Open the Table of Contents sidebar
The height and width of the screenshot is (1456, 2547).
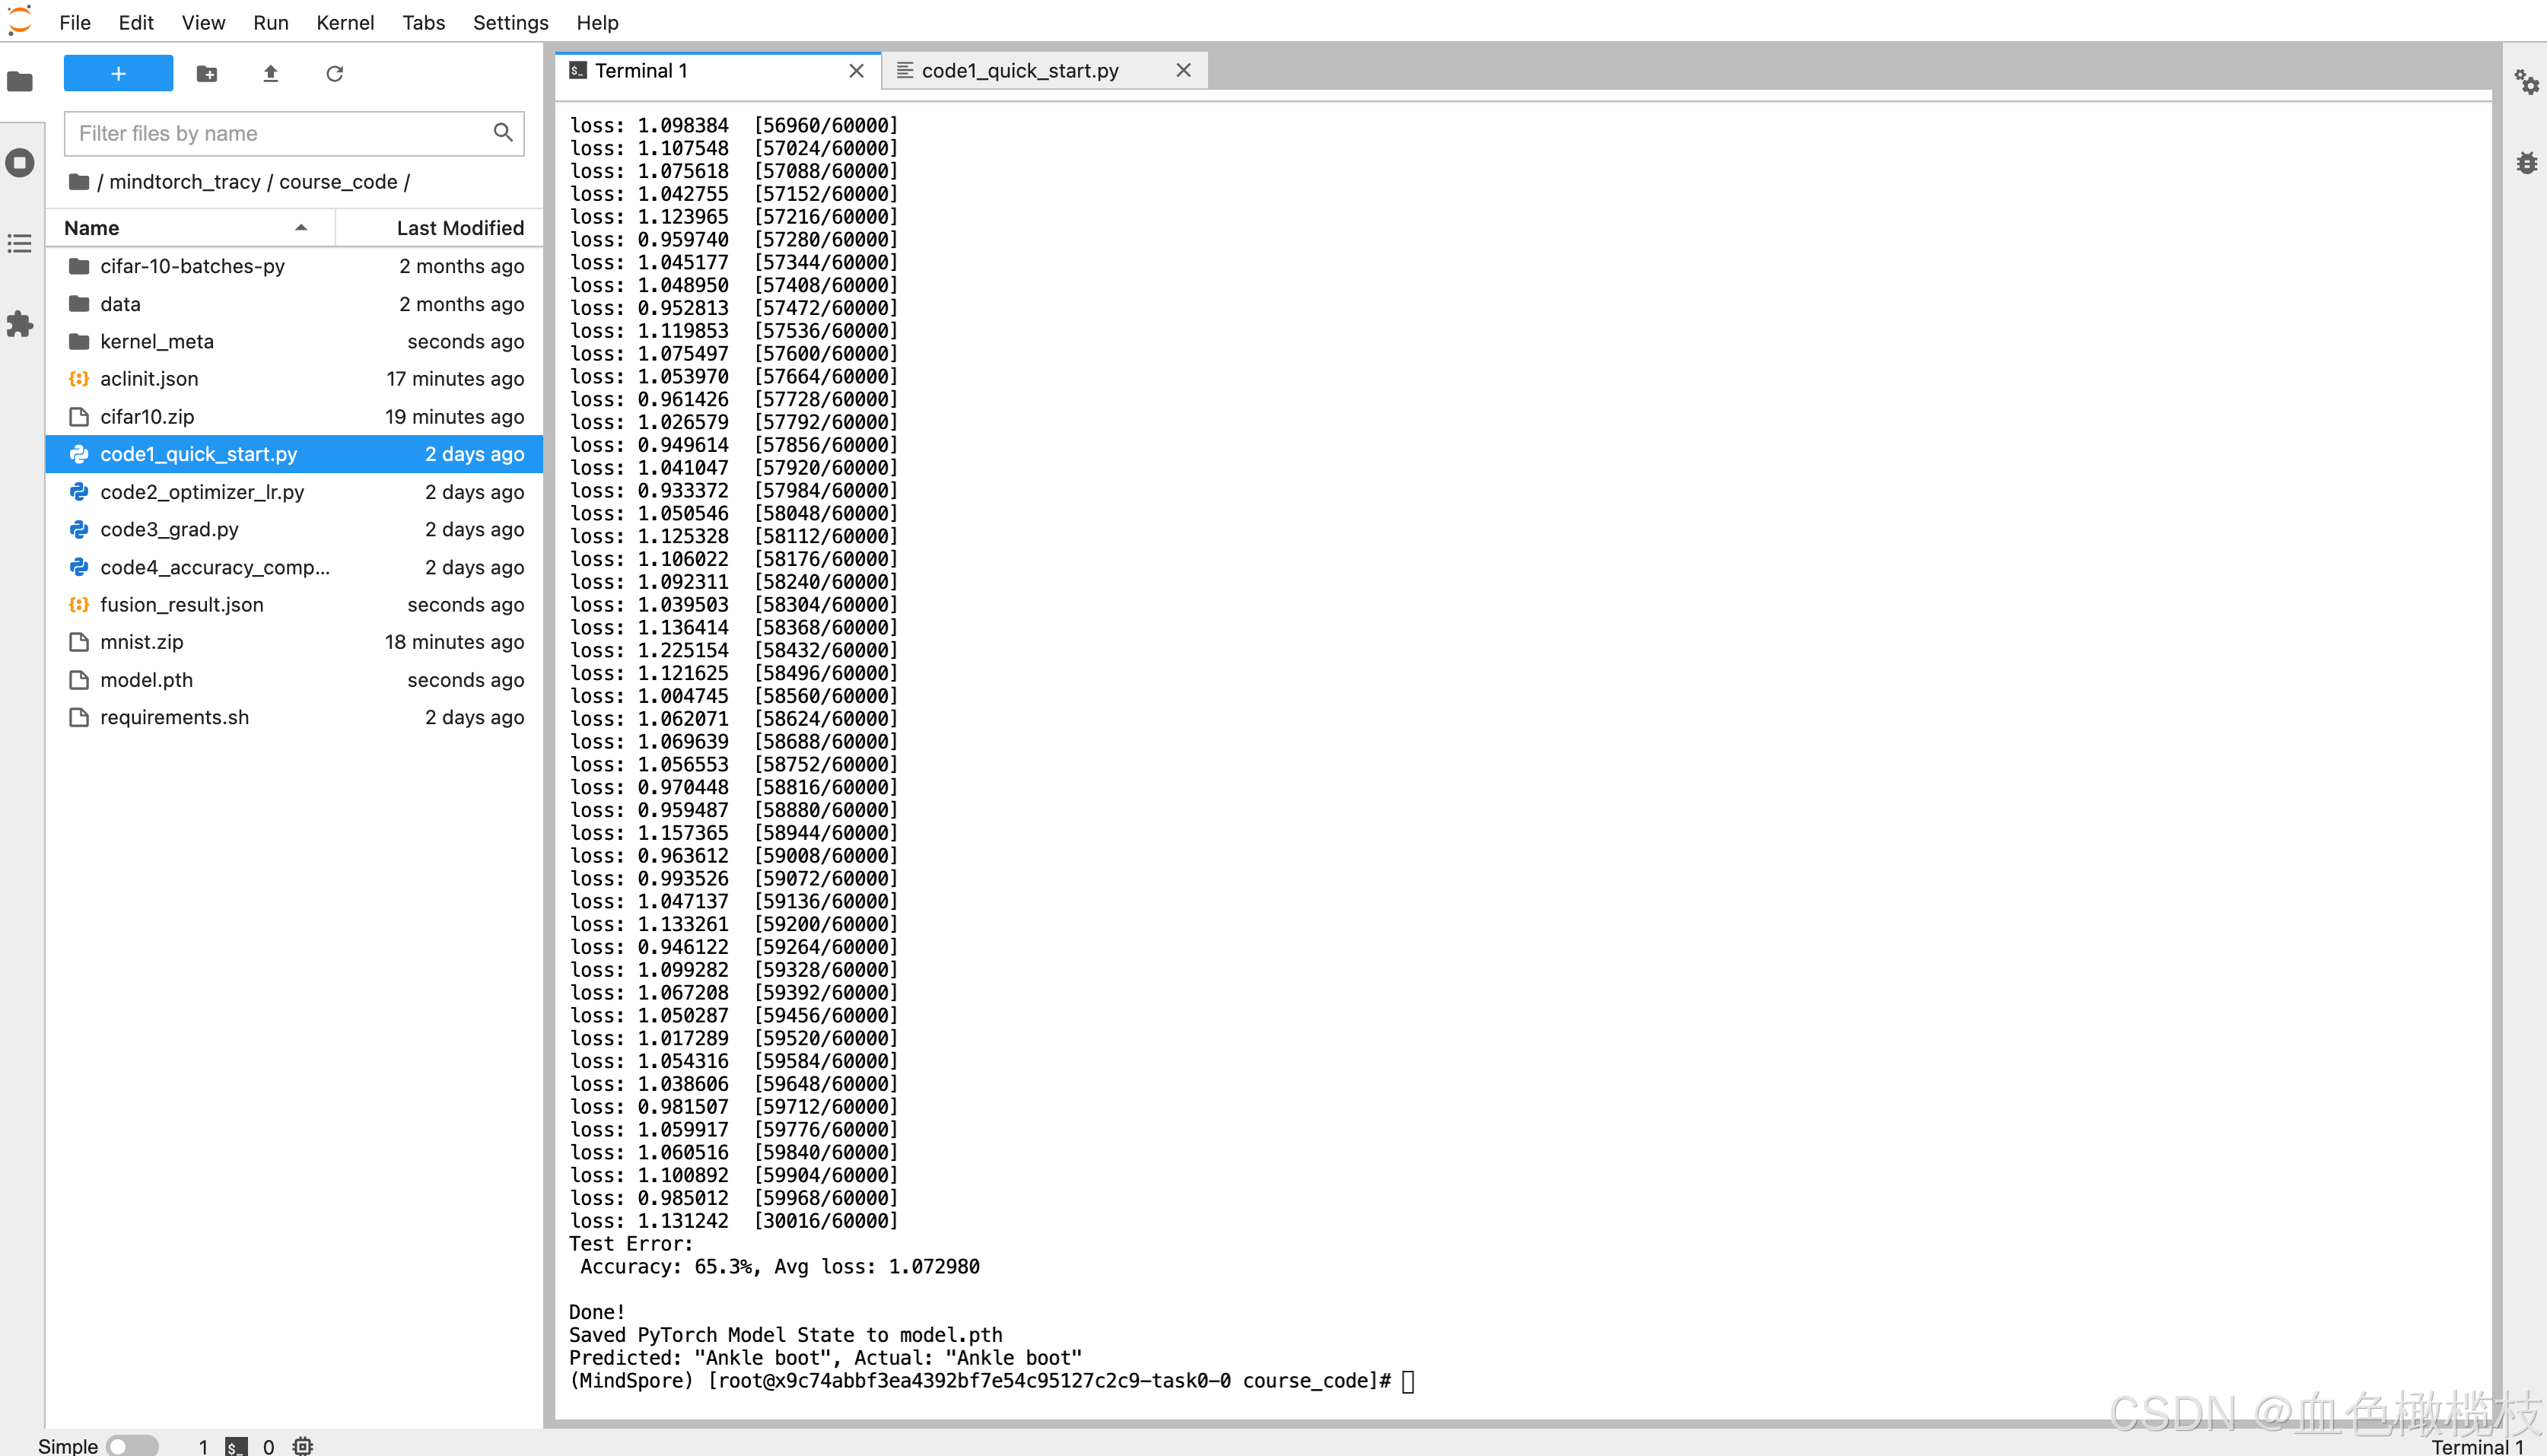(20, 244)
